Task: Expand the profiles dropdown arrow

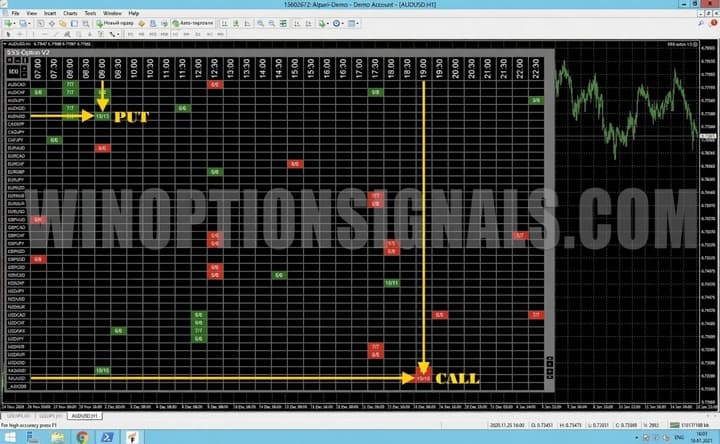Action: pyautogui.click(x=29, y=23)
